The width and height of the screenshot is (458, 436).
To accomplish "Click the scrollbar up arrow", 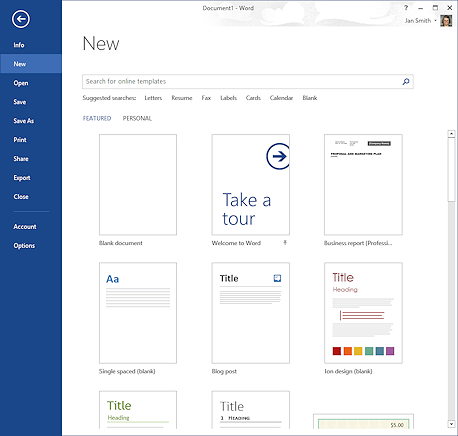I will (x=451, y=134).
